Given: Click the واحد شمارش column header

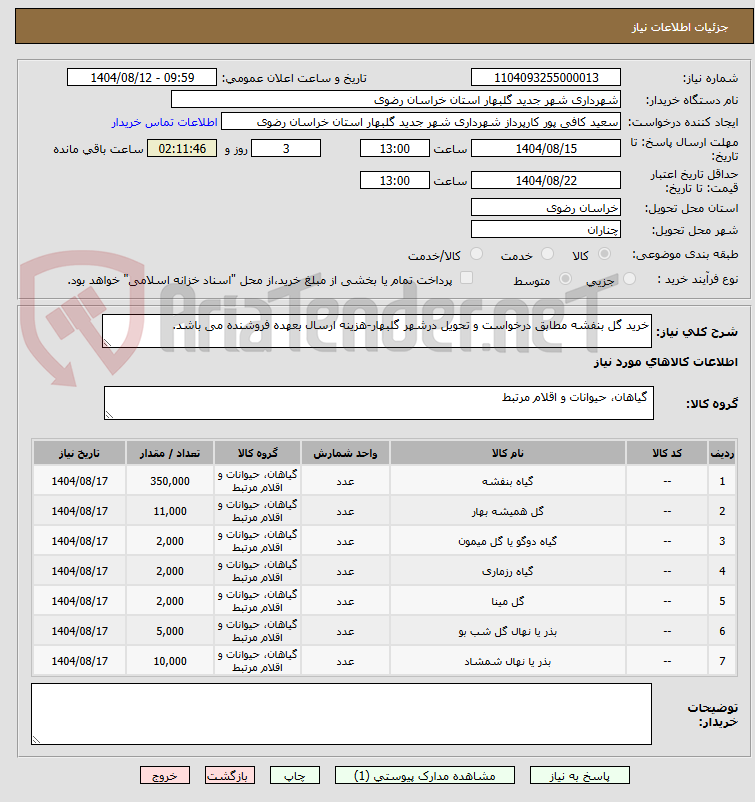Looking at the screenshot, I should pos(345,453).
